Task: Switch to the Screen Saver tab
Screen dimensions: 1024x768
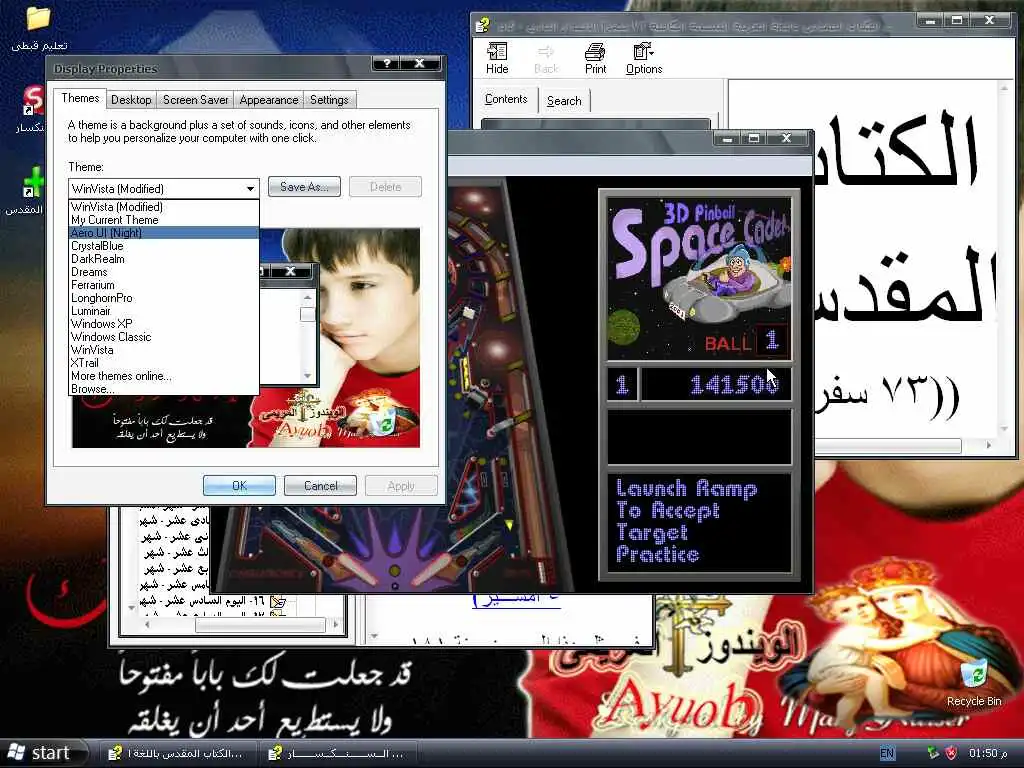Action: [195, 100]
